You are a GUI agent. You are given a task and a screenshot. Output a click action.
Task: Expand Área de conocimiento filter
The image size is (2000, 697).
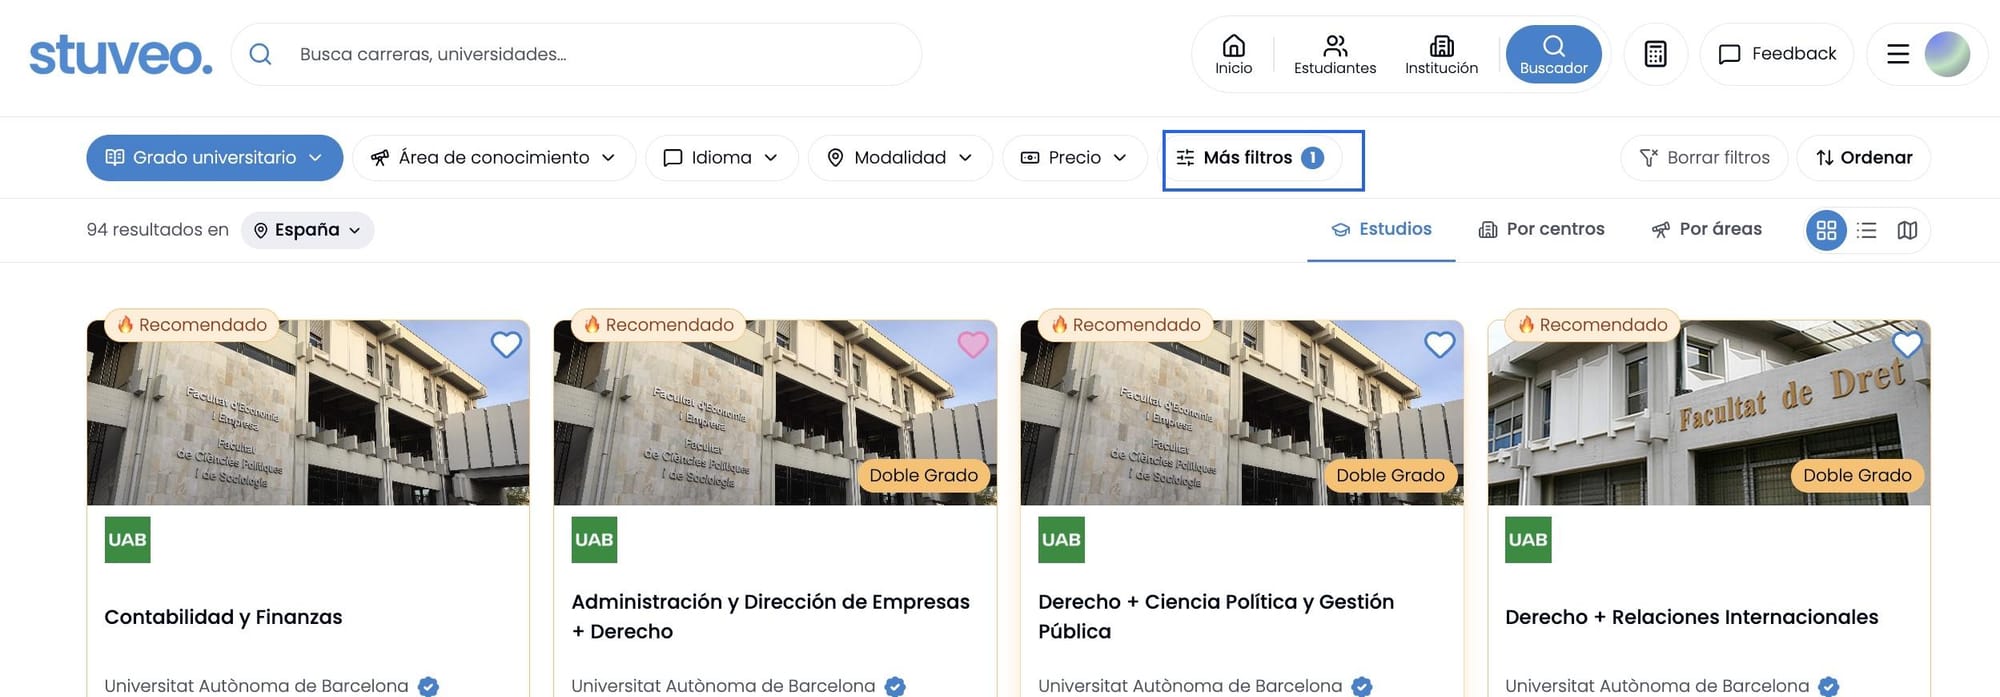[x=494, y=158]
